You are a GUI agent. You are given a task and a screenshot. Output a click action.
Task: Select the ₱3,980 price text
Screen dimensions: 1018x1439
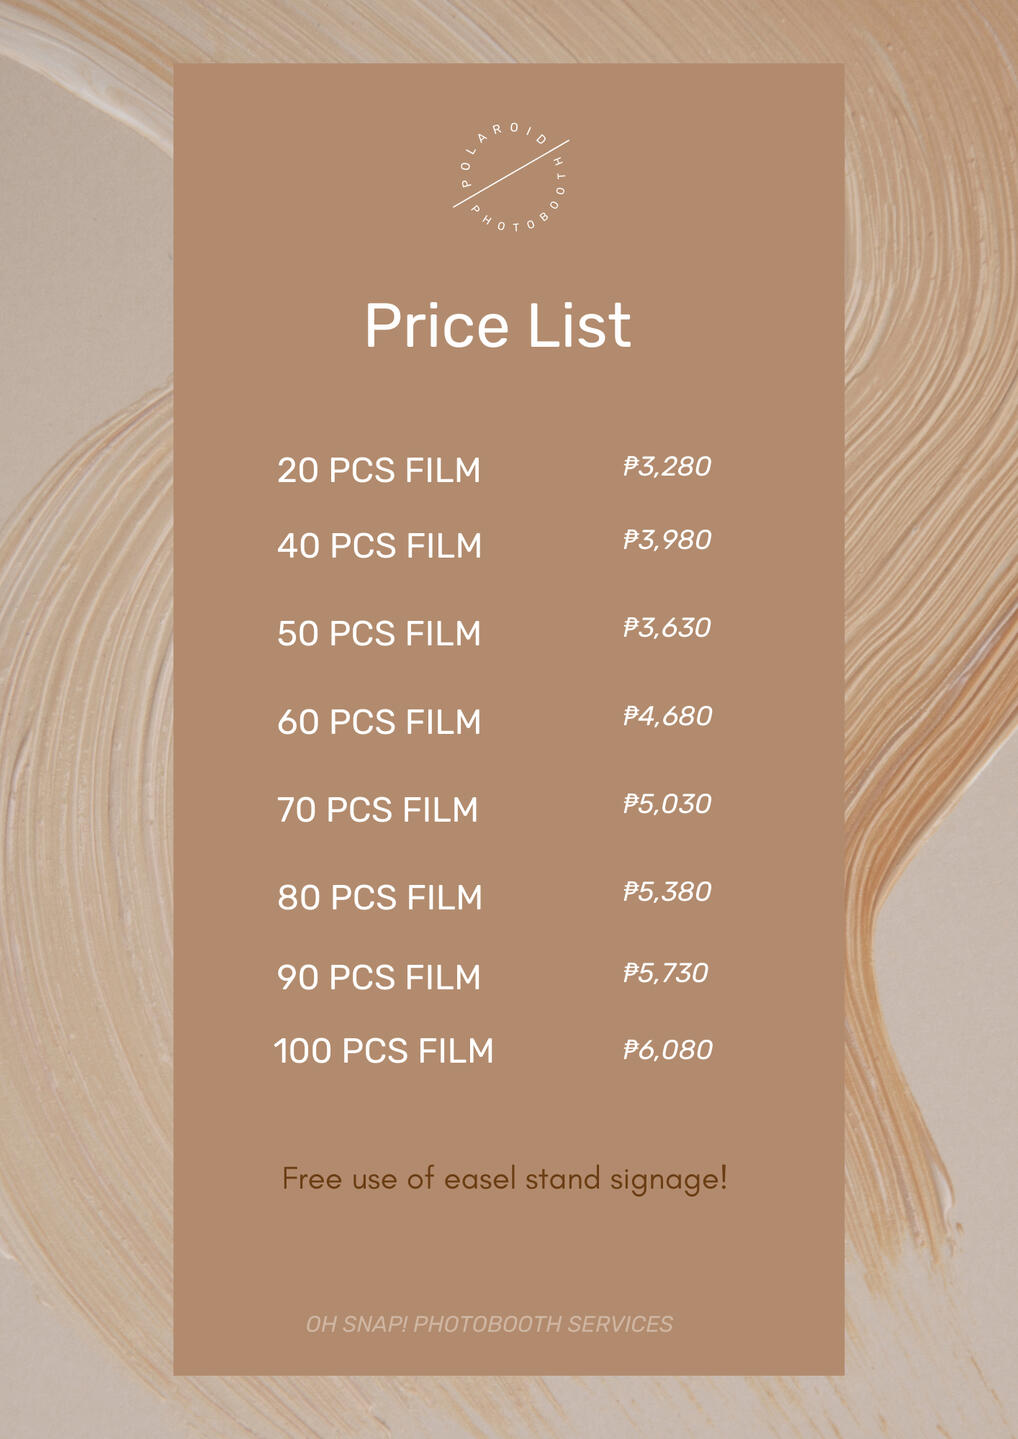click(x=667, y=540)
